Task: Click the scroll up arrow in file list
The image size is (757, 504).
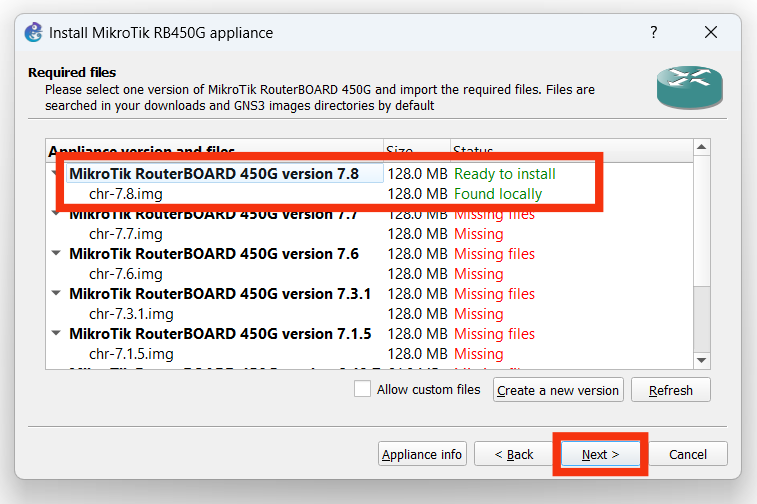Action: (x=702, y=149)
